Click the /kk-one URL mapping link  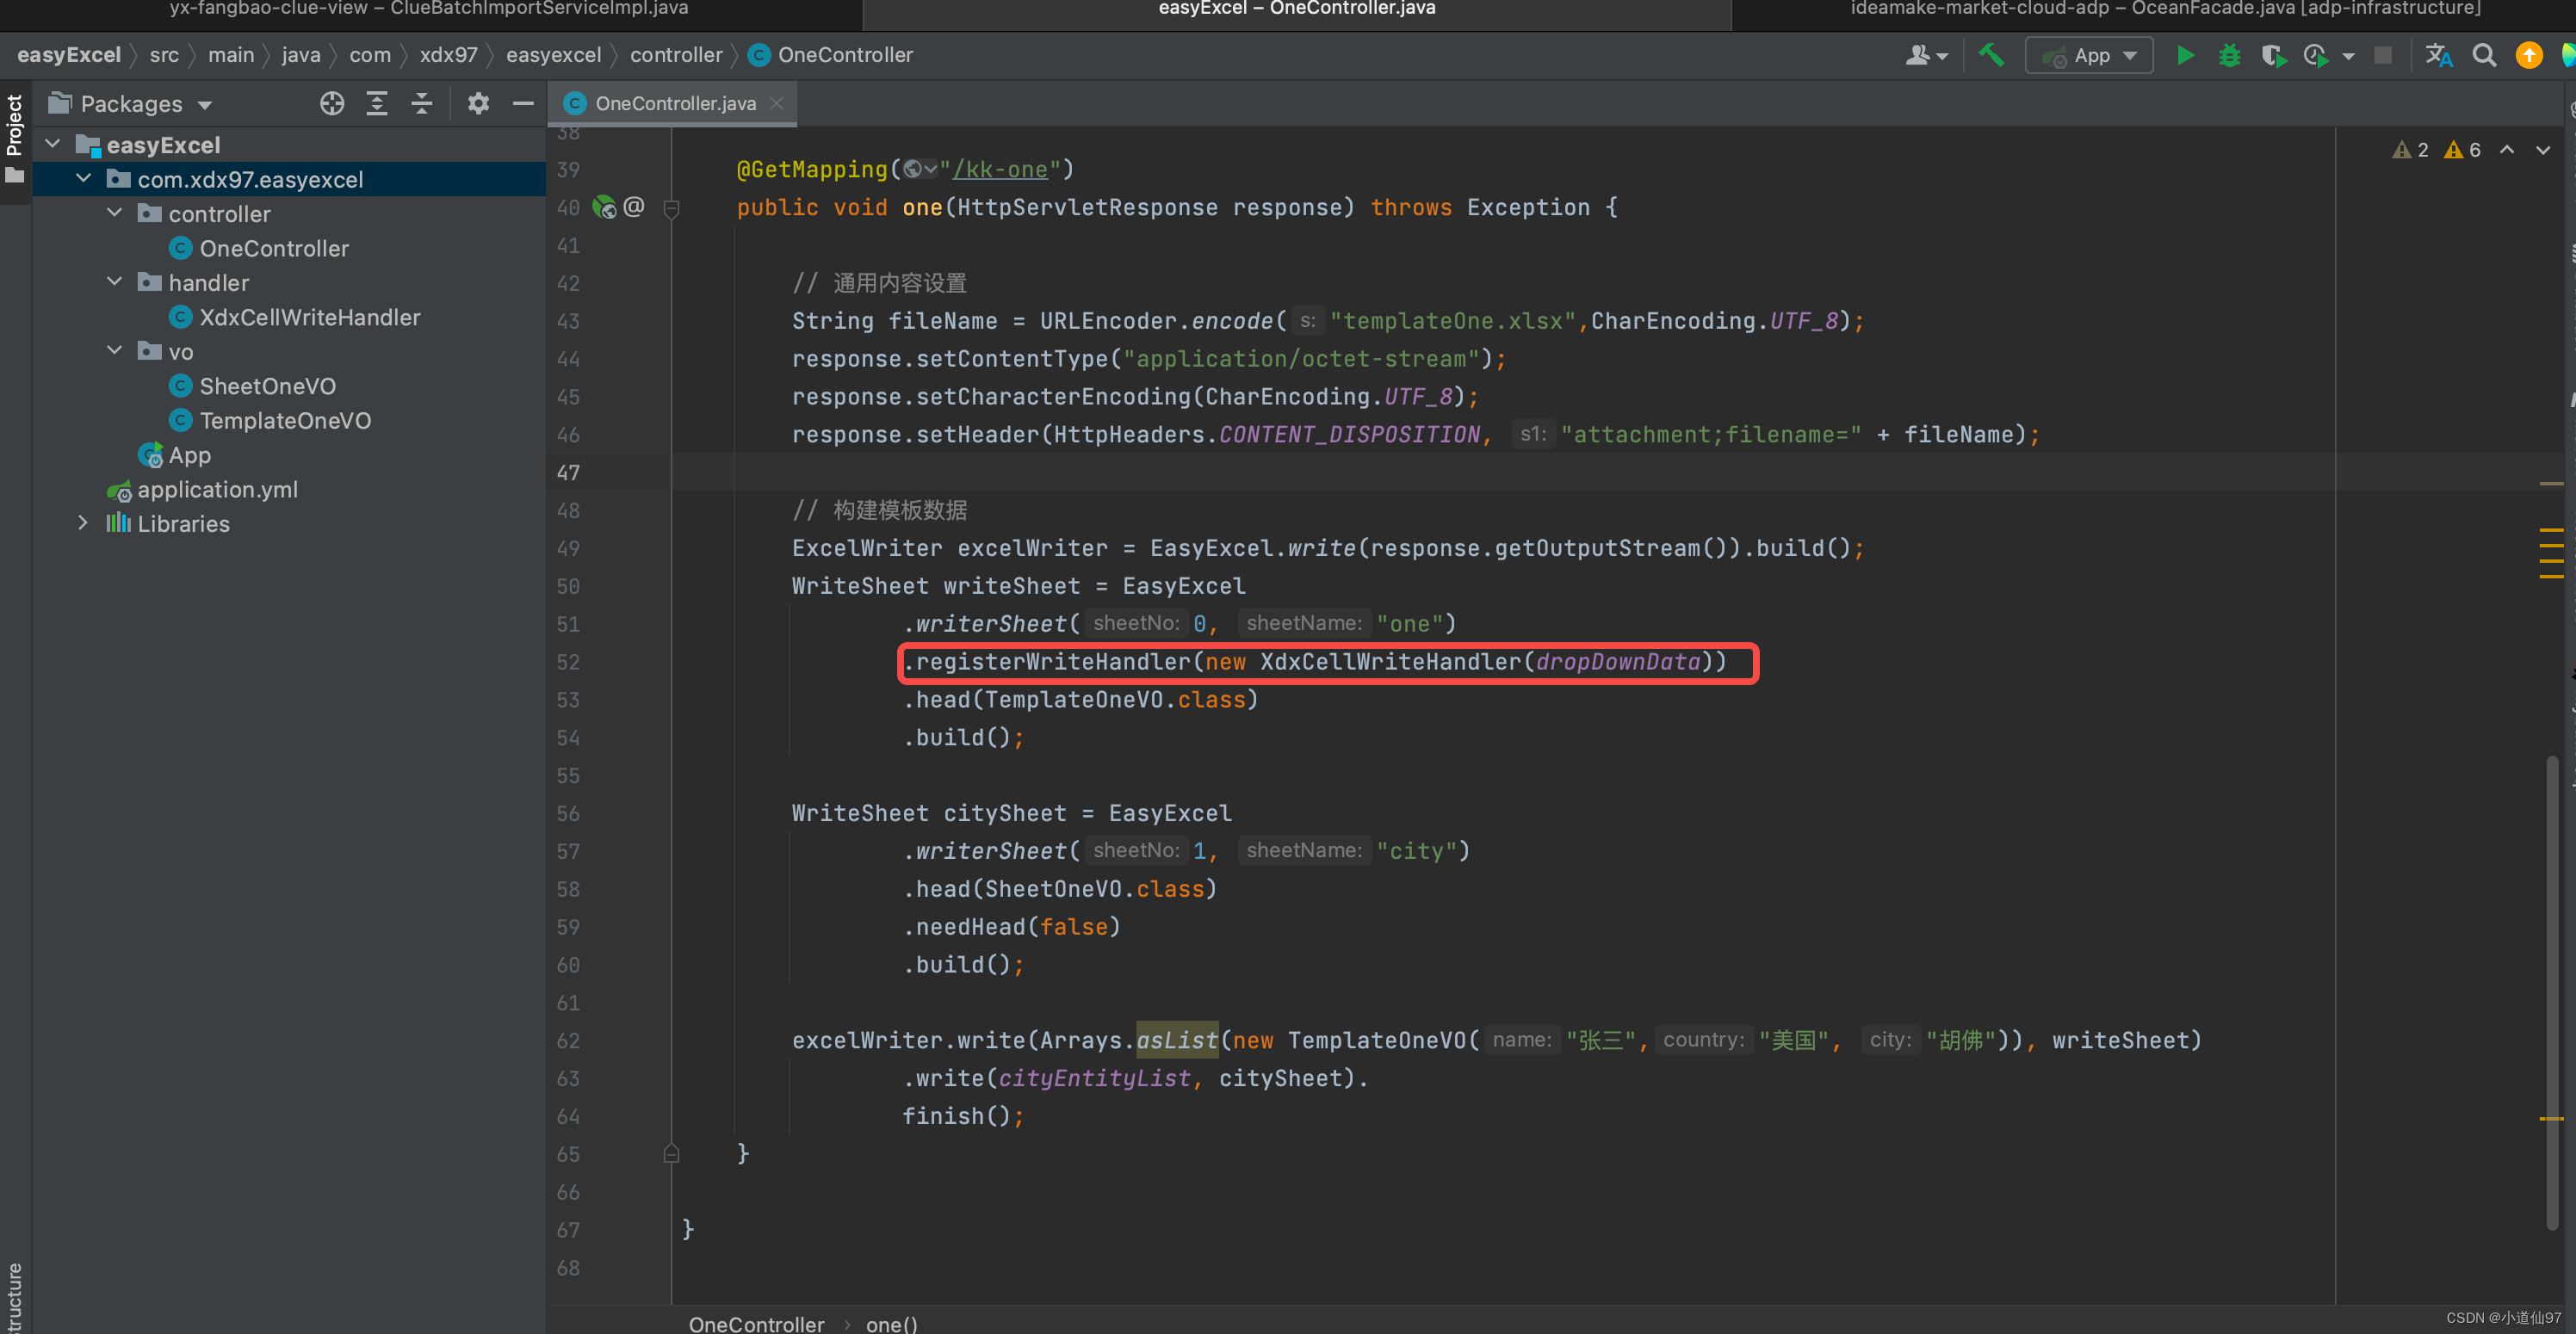(999, 170)
